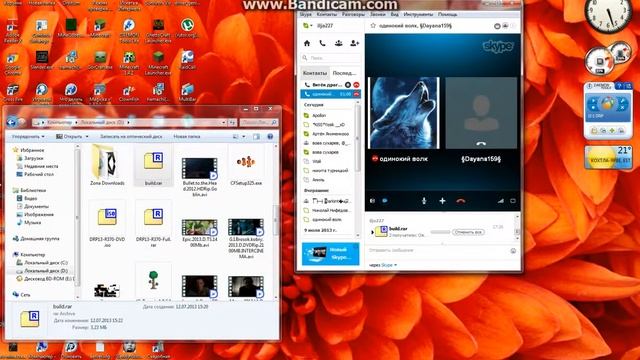
Task: Open uTorrent desktop shortcut
Action: click(x=187, y=28)
